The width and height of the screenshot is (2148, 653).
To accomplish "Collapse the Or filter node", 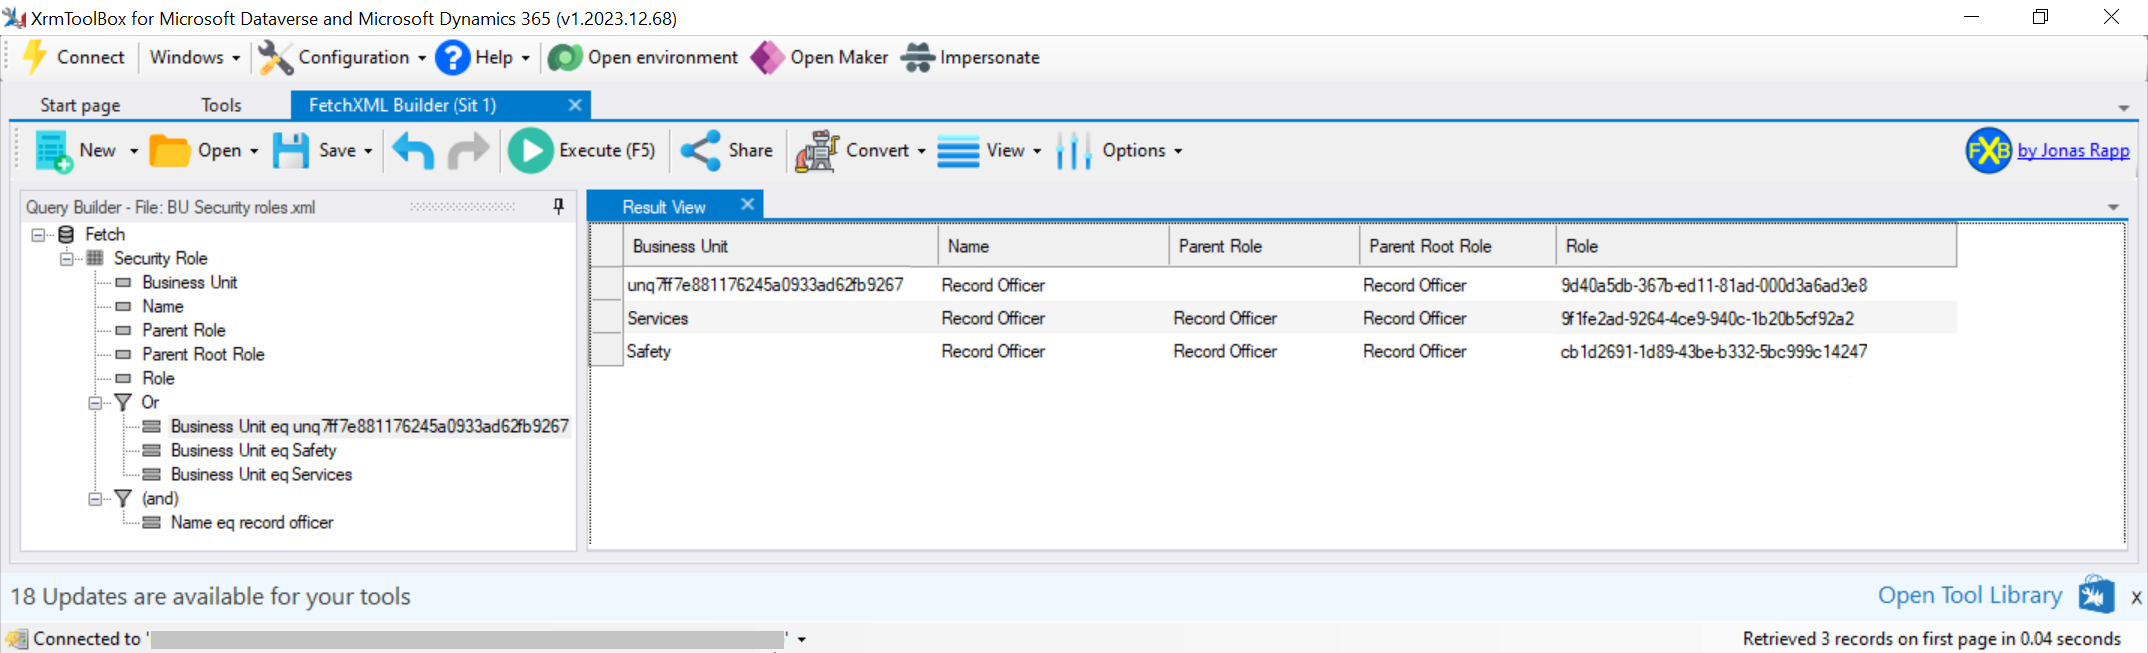I will coord(95,403).
